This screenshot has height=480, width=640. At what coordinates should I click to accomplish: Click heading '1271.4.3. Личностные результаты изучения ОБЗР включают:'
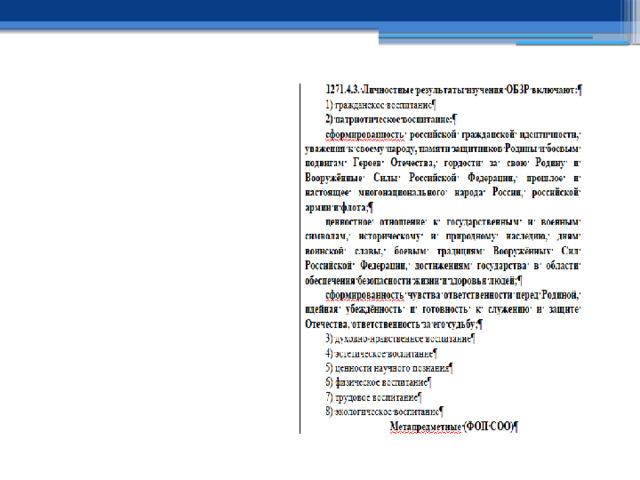[x=453, y=90]
